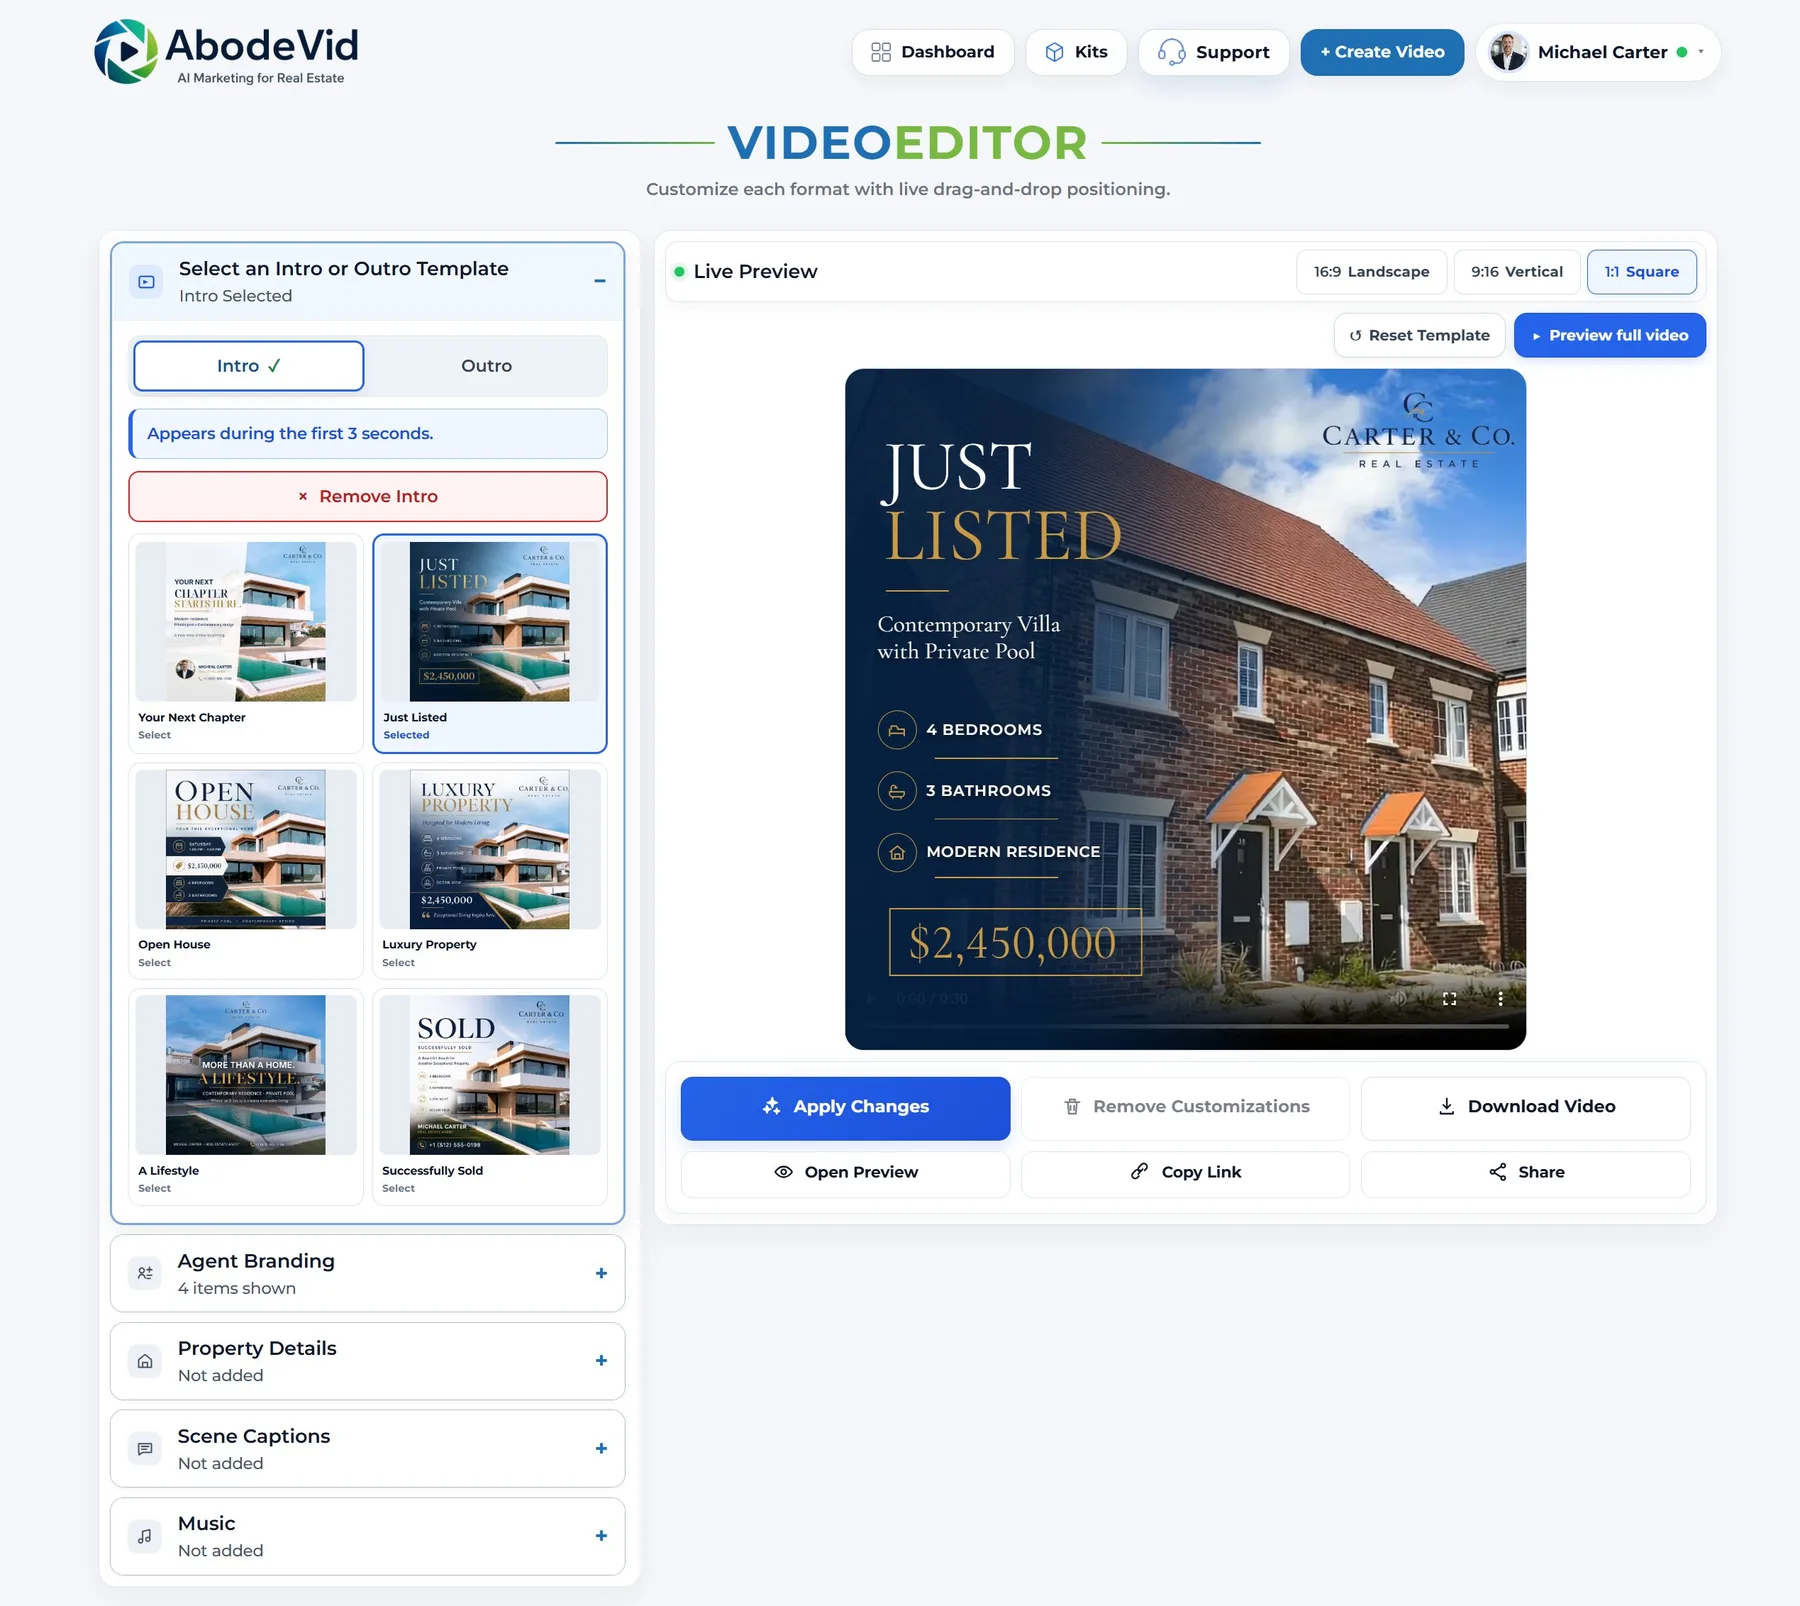Switch to the Outro toggle
This screenshot has width=1800, height=1606.
click(x=486, y=366)
